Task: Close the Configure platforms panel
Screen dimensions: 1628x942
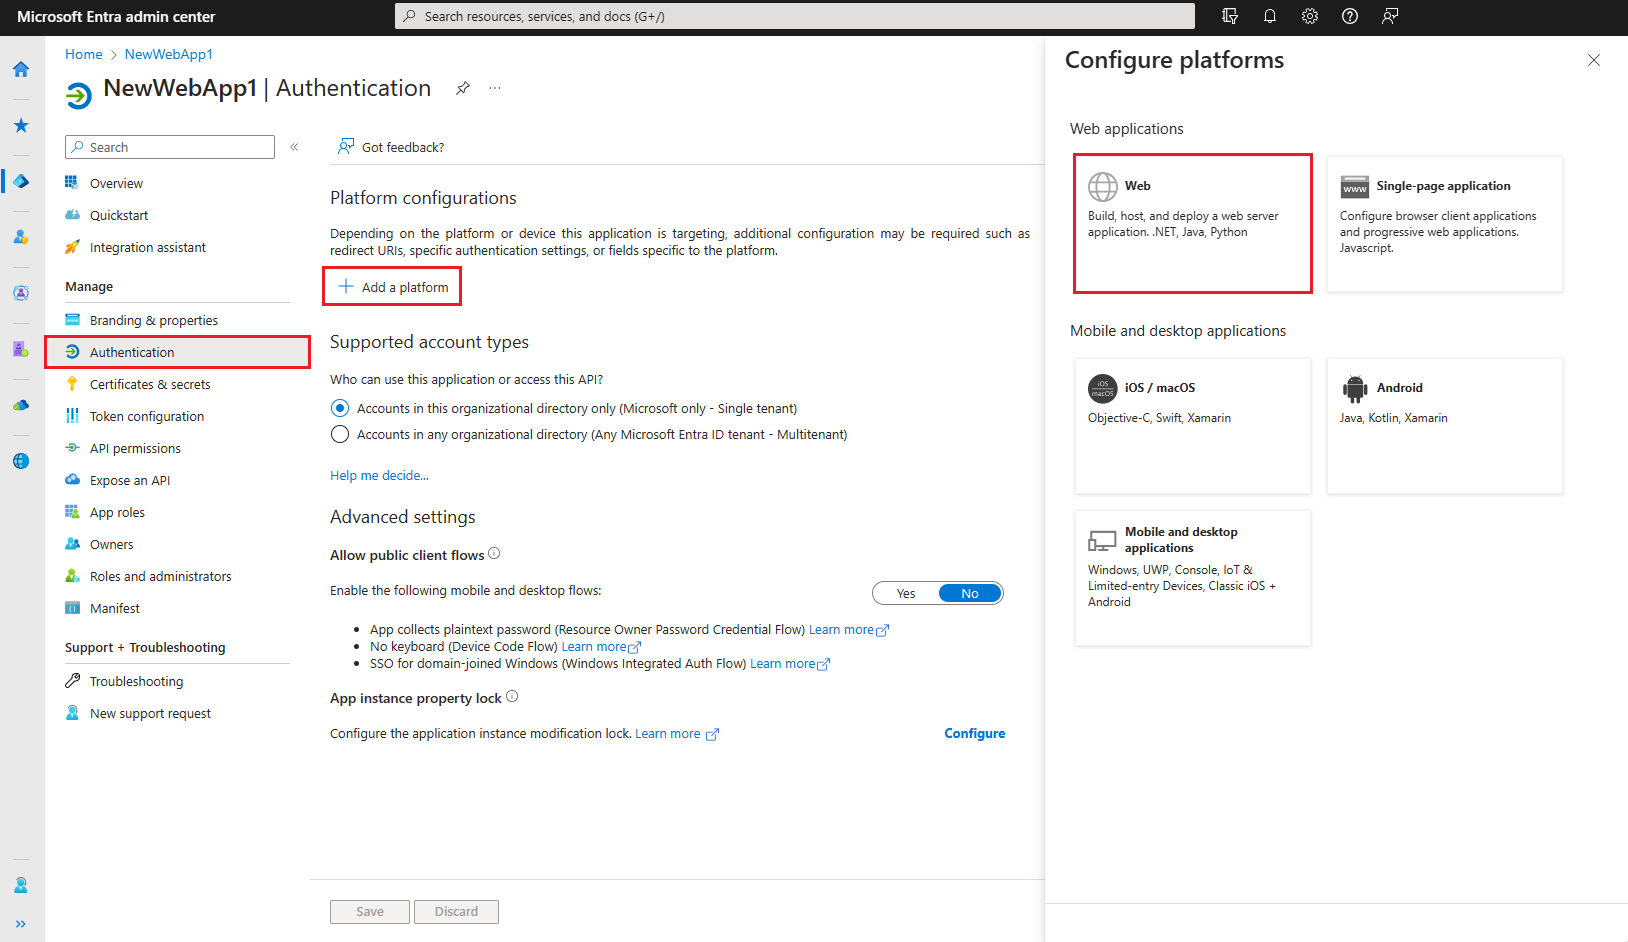Action: click(x=1594, y=60)
